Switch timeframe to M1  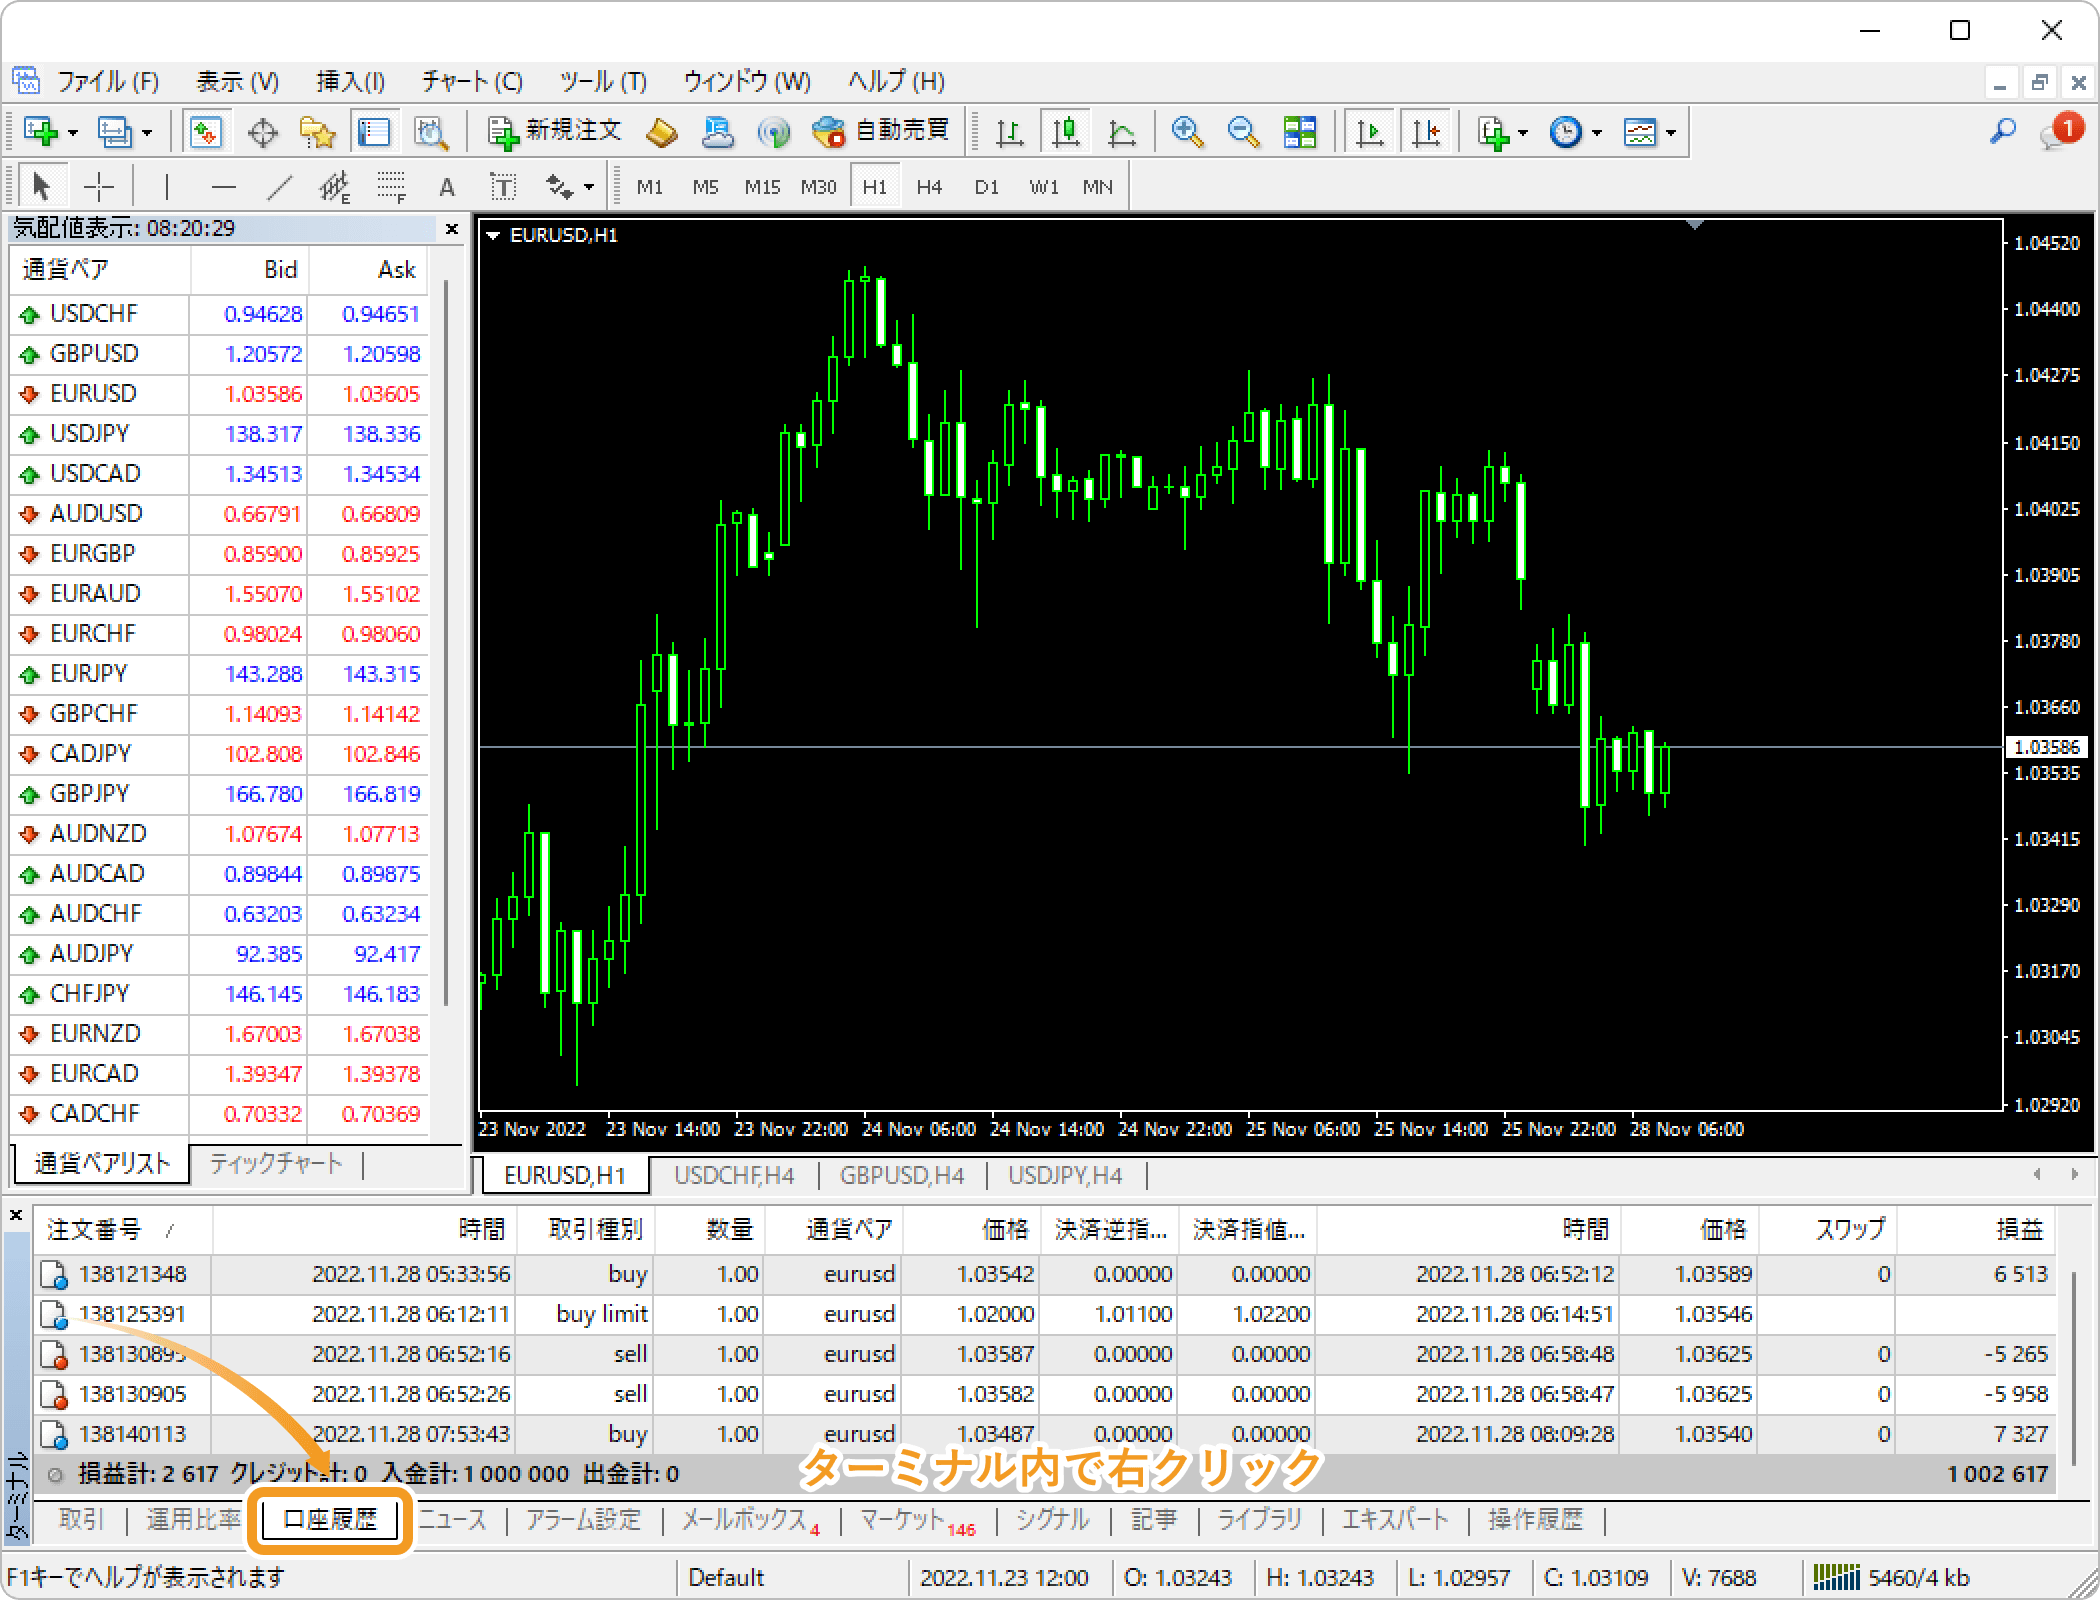[x=650, y=187]
